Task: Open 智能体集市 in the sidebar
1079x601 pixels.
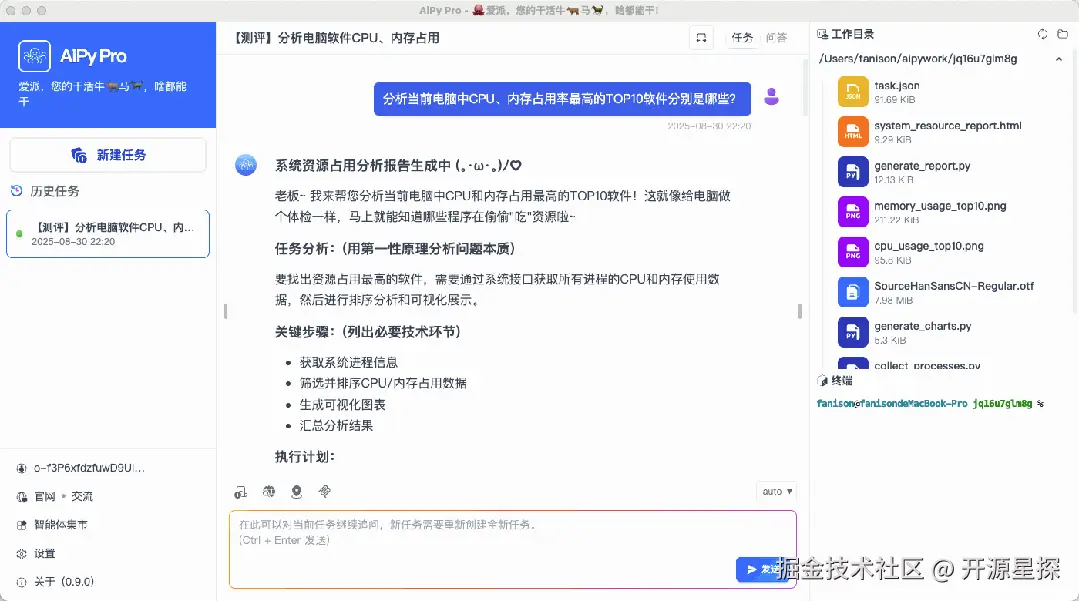Action: click(x=52, y=525)
